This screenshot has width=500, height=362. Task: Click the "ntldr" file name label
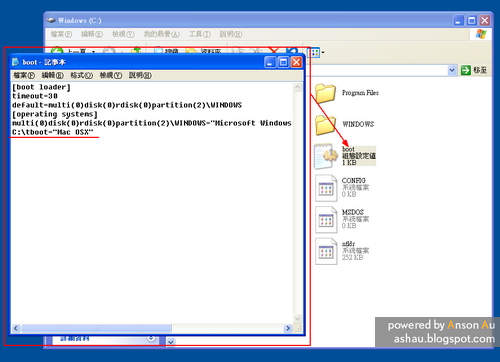tap(348, 244)
